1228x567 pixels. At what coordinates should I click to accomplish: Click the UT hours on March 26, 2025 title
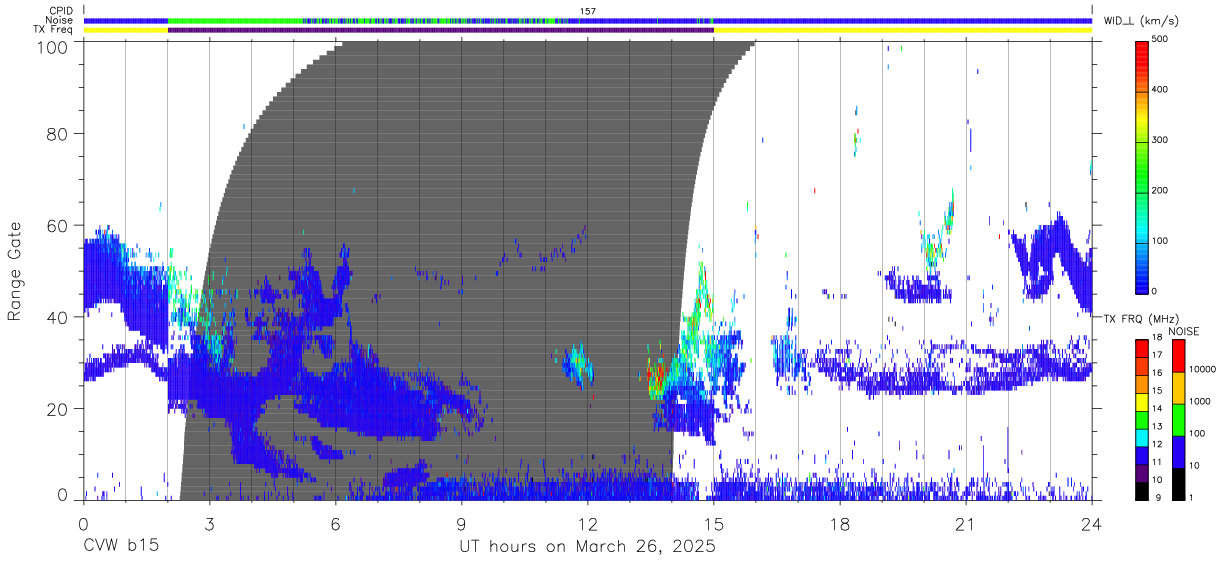point(587,547)
